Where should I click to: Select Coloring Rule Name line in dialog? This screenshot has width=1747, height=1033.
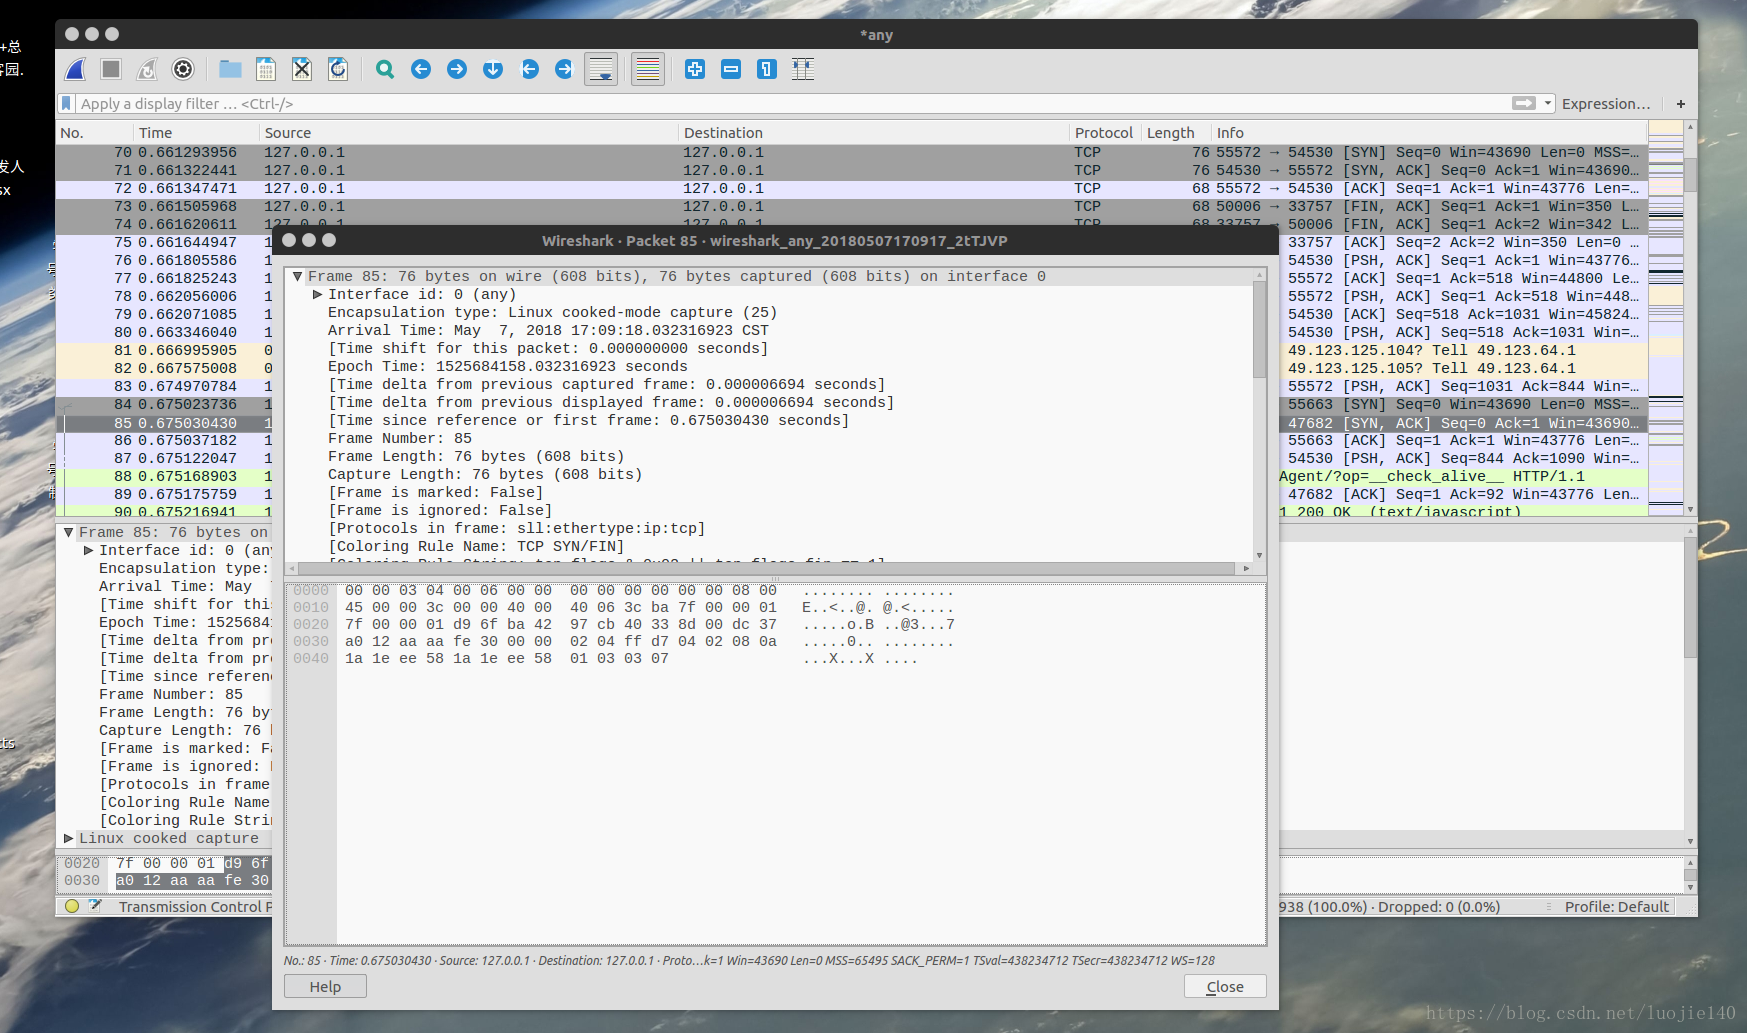click(476, 546)
